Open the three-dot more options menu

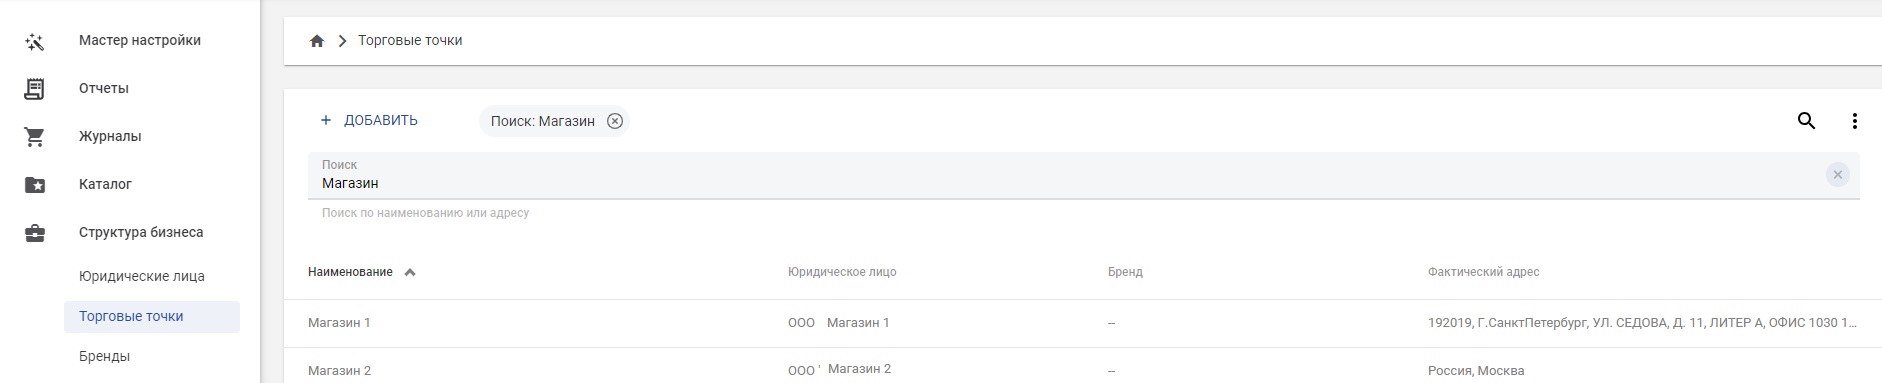click(1854, 121)
